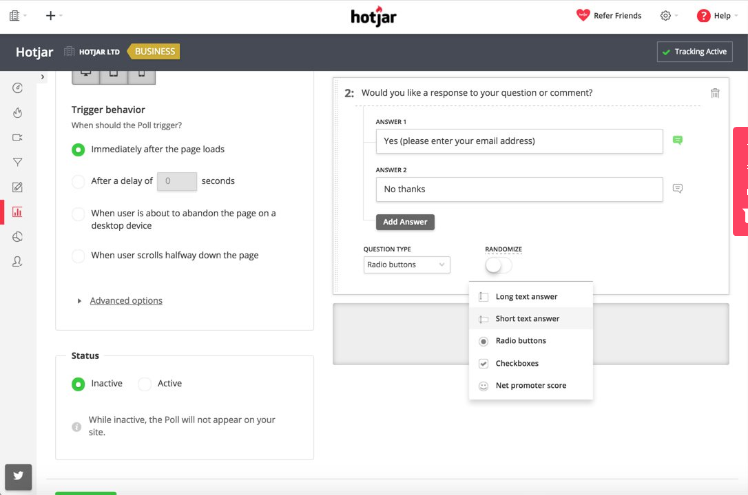Click the BUSINESS plan badge
Screen dimensions: 748x495
pos(154,51)
